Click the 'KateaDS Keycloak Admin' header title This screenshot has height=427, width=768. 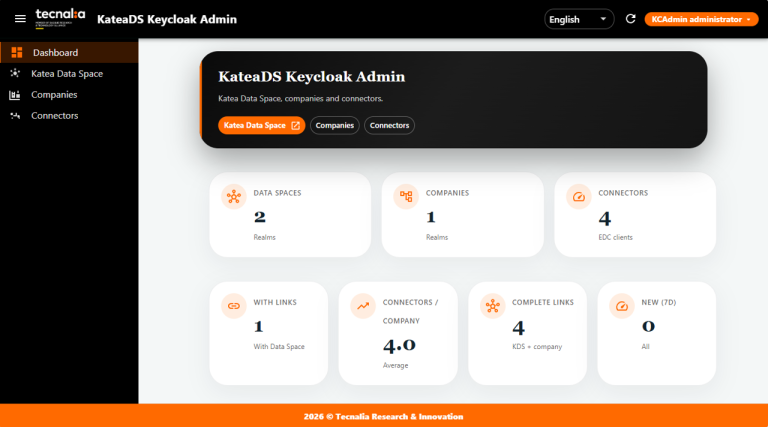click(167, 19)
